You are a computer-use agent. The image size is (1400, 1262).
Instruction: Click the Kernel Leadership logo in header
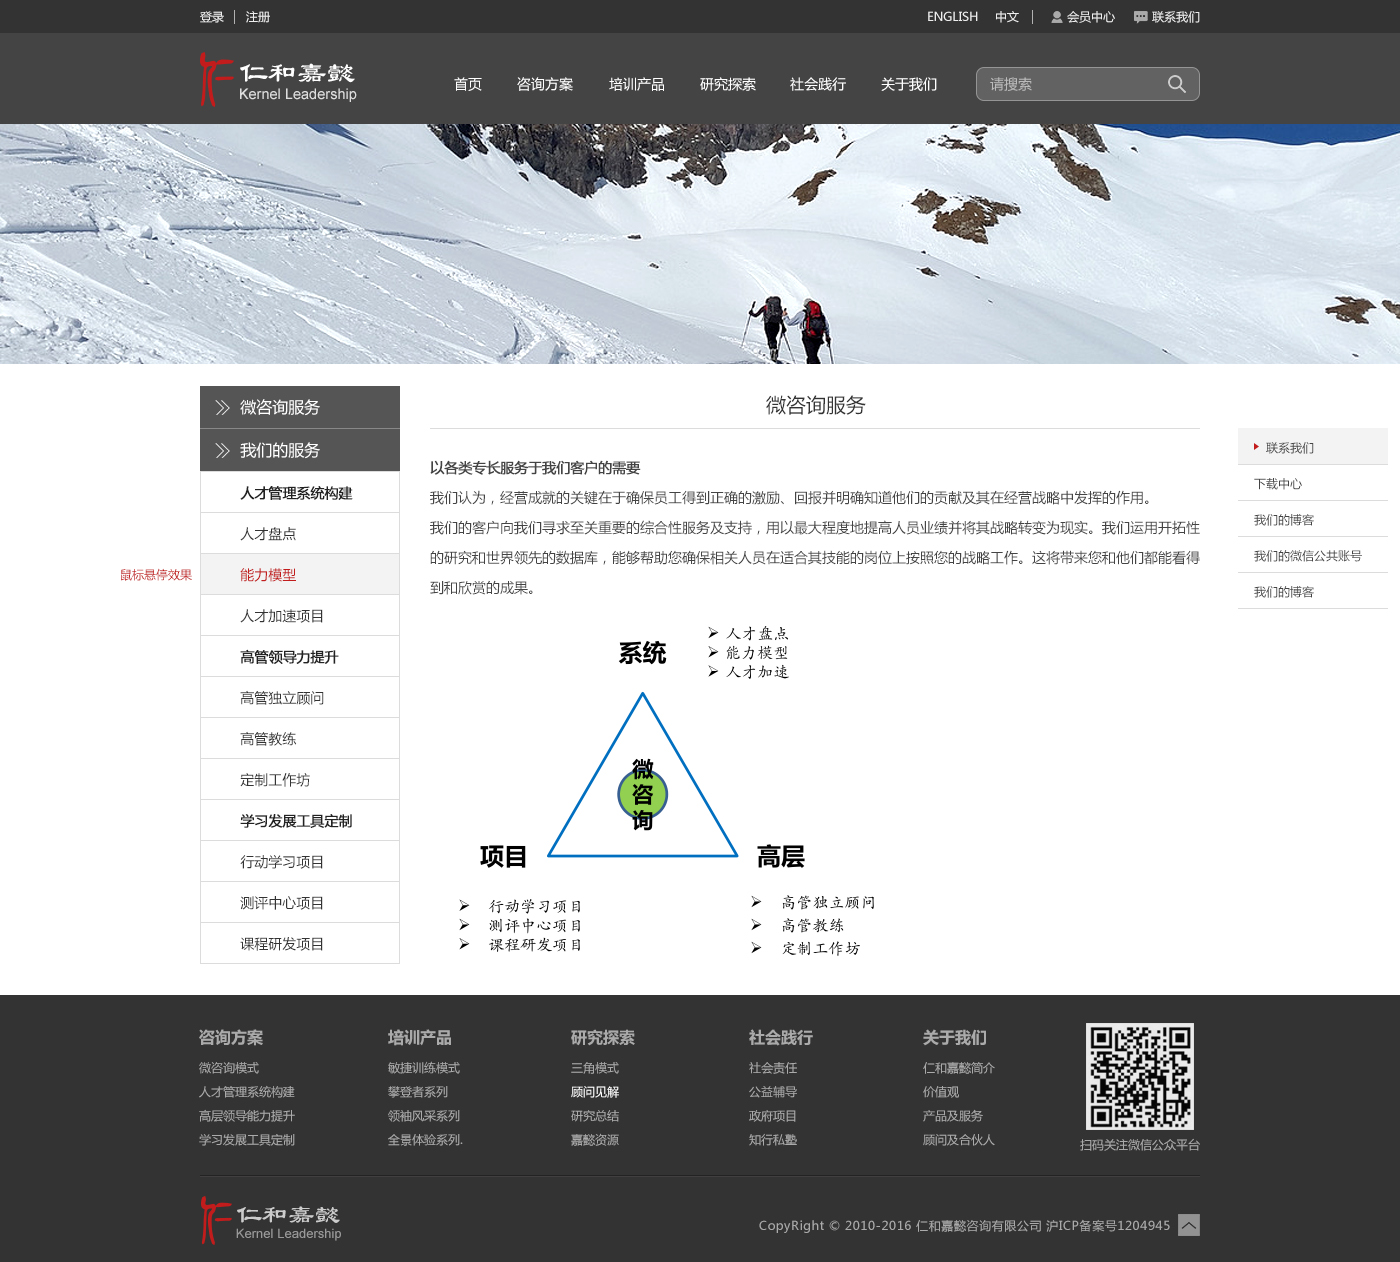[x=278, y=80]
